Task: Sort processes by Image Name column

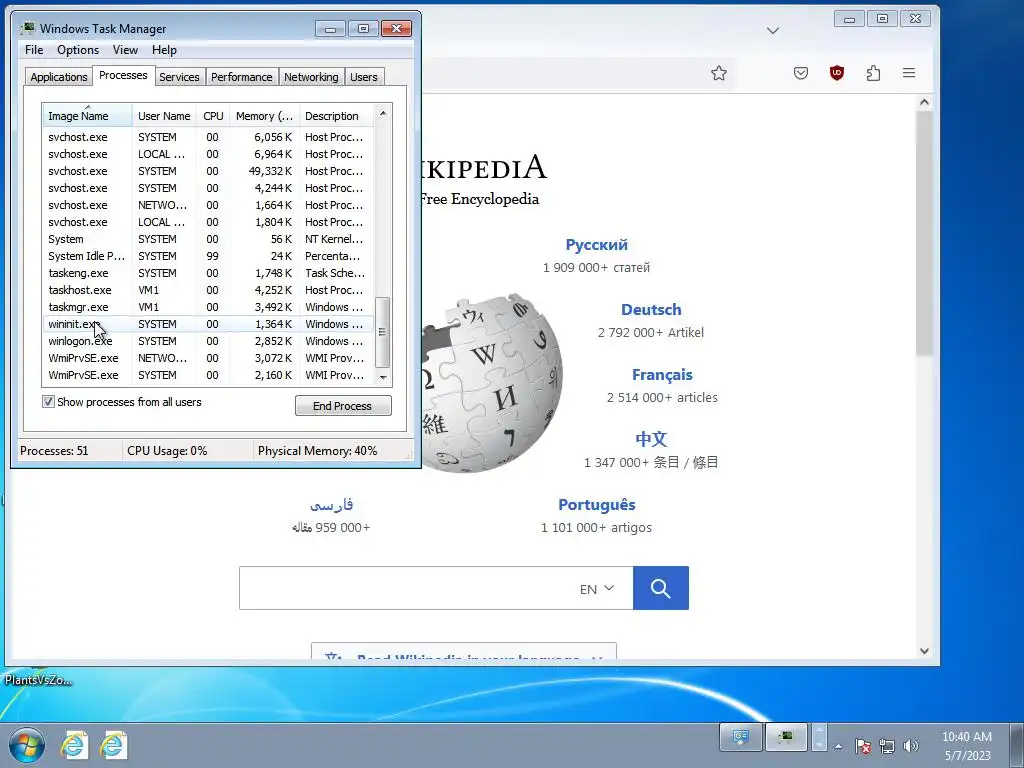Action: (x=88, y=116)
